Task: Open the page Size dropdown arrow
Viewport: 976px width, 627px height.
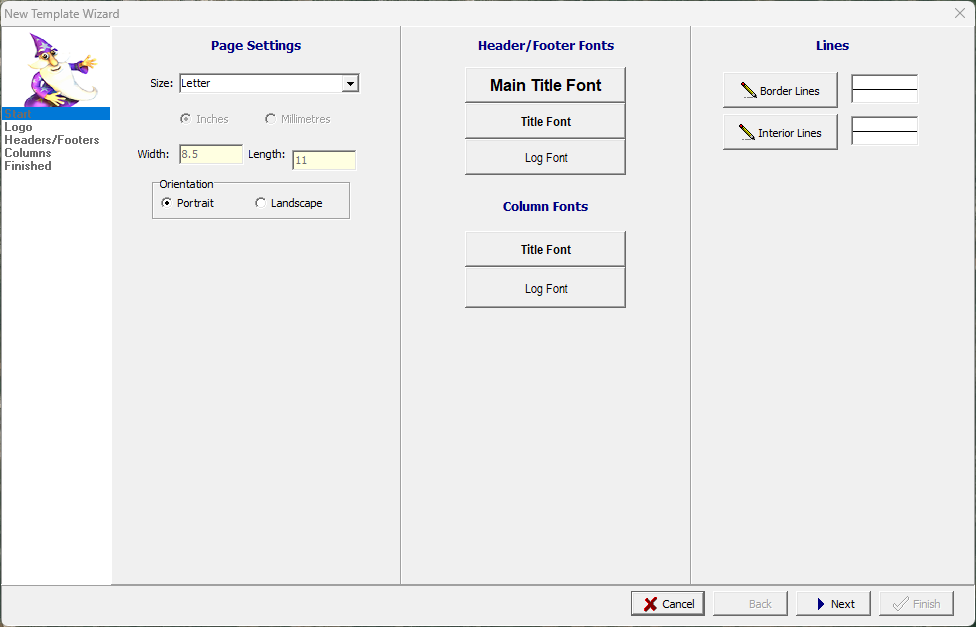Action: 350,84
